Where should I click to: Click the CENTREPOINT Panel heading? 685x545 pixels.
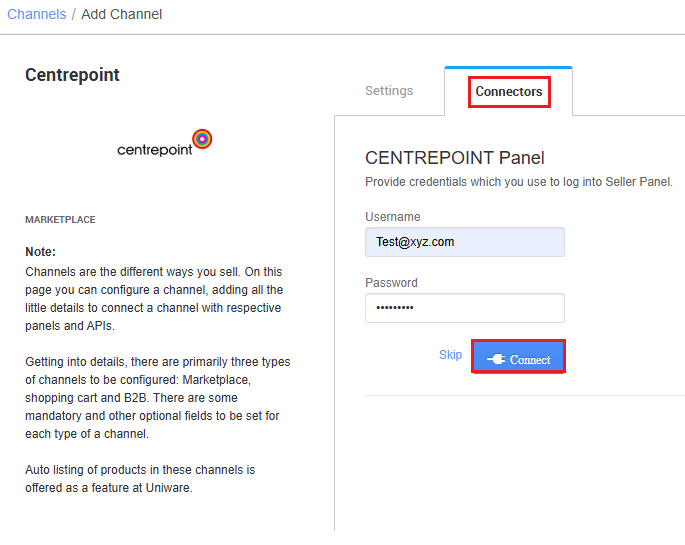pyautogui.click(x=455, y=158)
